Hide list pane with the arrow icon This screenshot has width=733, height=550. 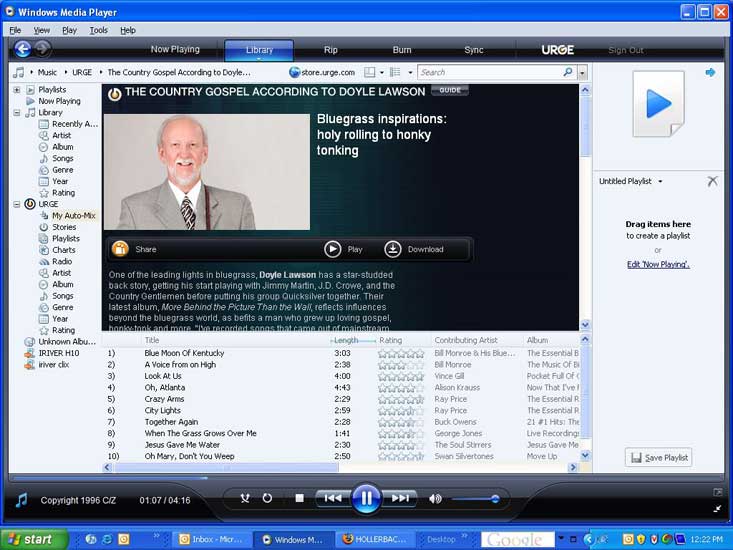click(x=710, y=72)
